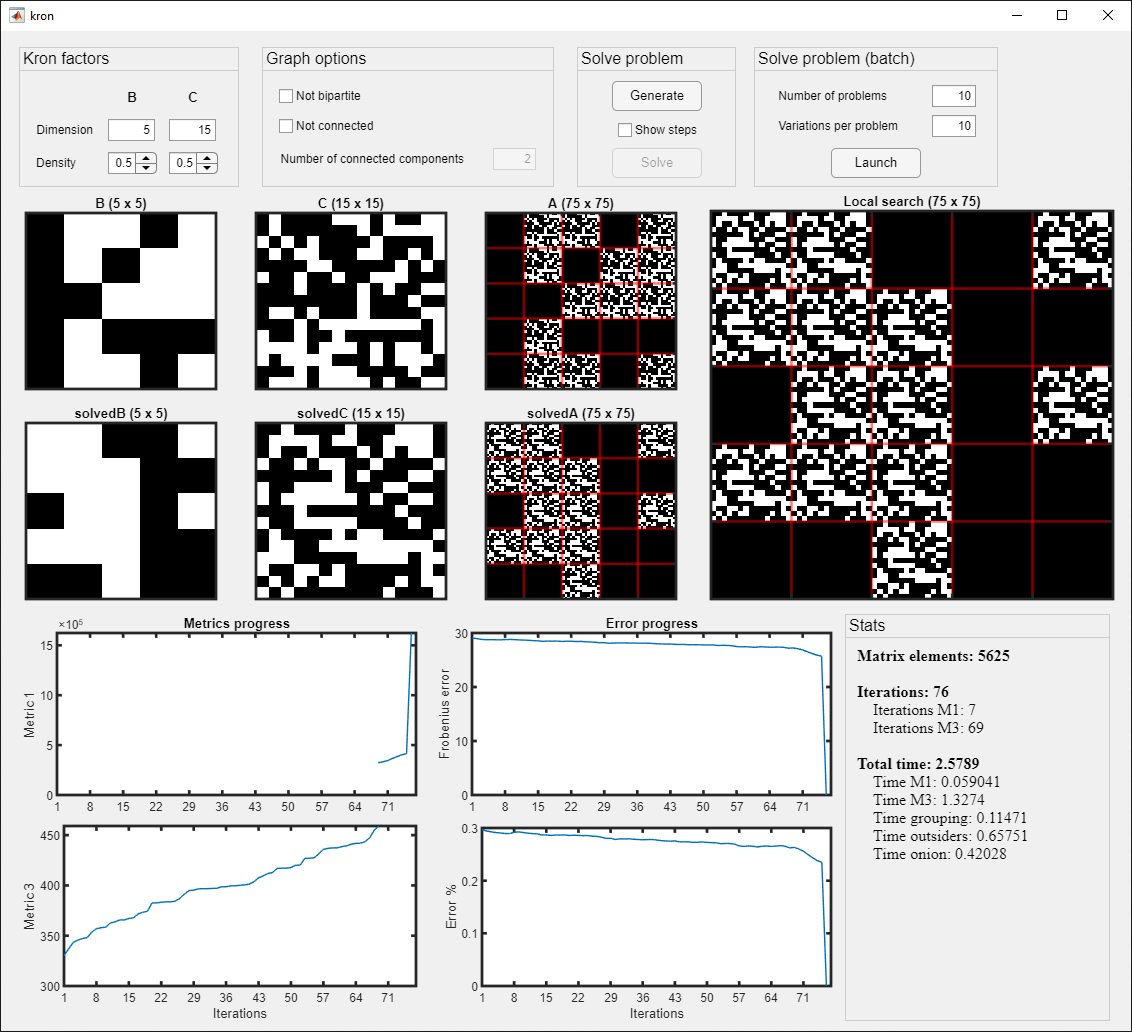1132x1032 pixels.
Task: Click the Graph options panel title
Action: (316, 58)
